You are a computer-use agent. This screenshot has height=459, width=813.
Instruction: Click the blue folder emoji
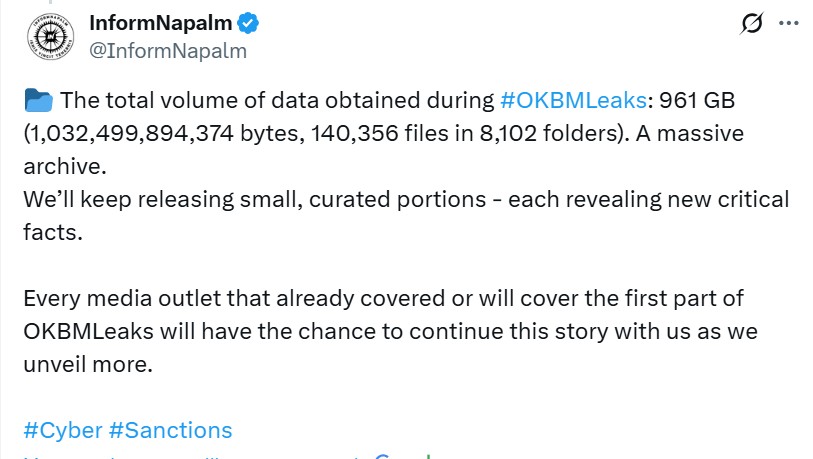coord(38,101)
